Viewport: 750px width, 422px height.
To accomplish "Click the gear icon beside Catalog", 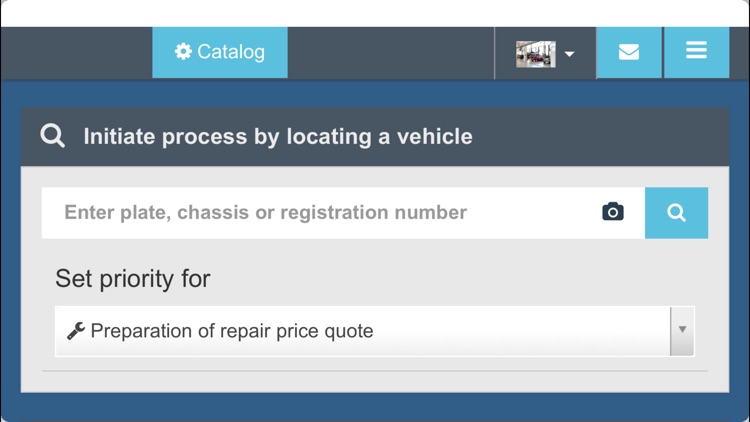I will (183, 51).
